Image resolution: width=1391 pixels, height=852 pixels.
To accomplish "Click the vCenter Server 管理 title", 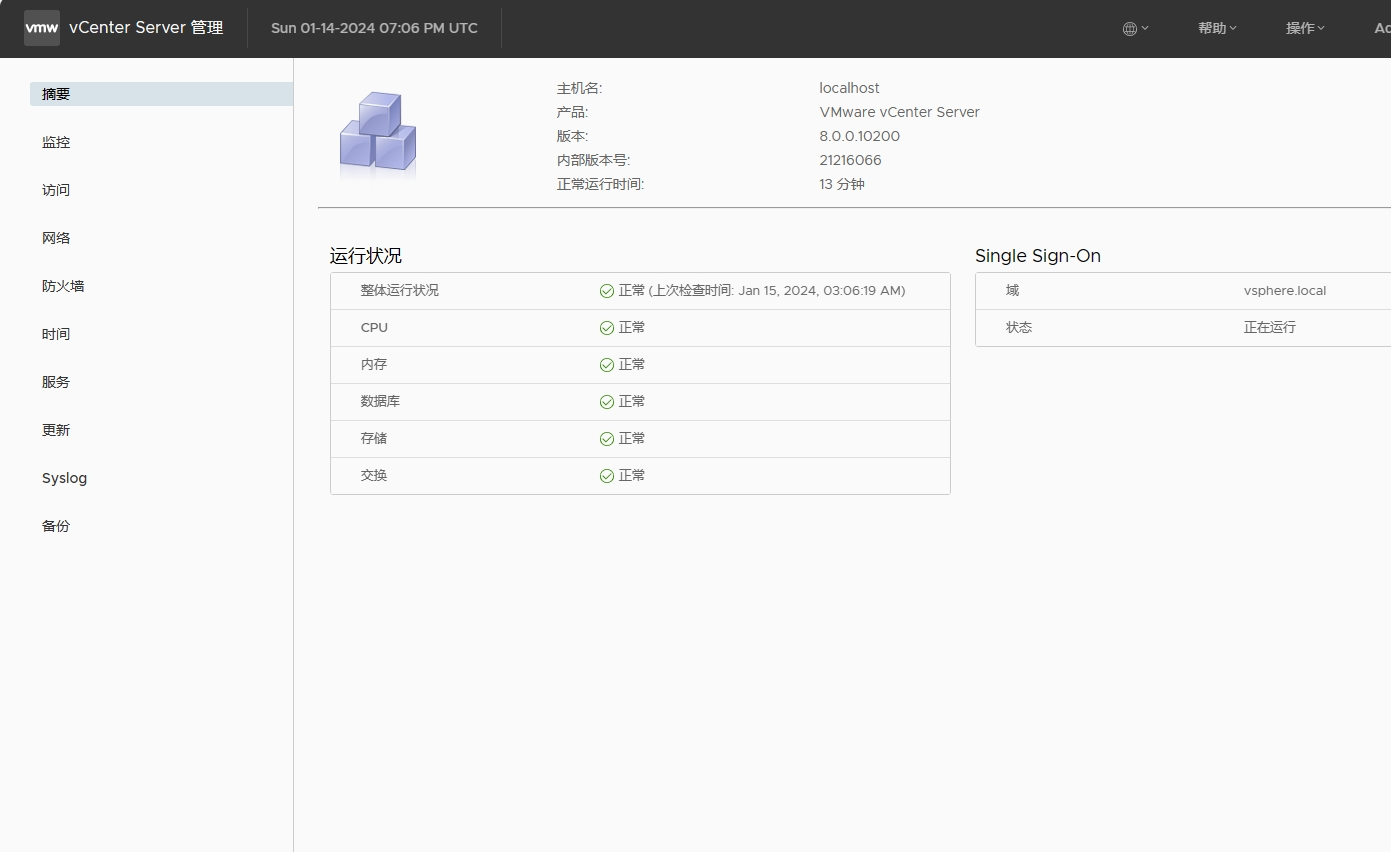I will (146, 28).
